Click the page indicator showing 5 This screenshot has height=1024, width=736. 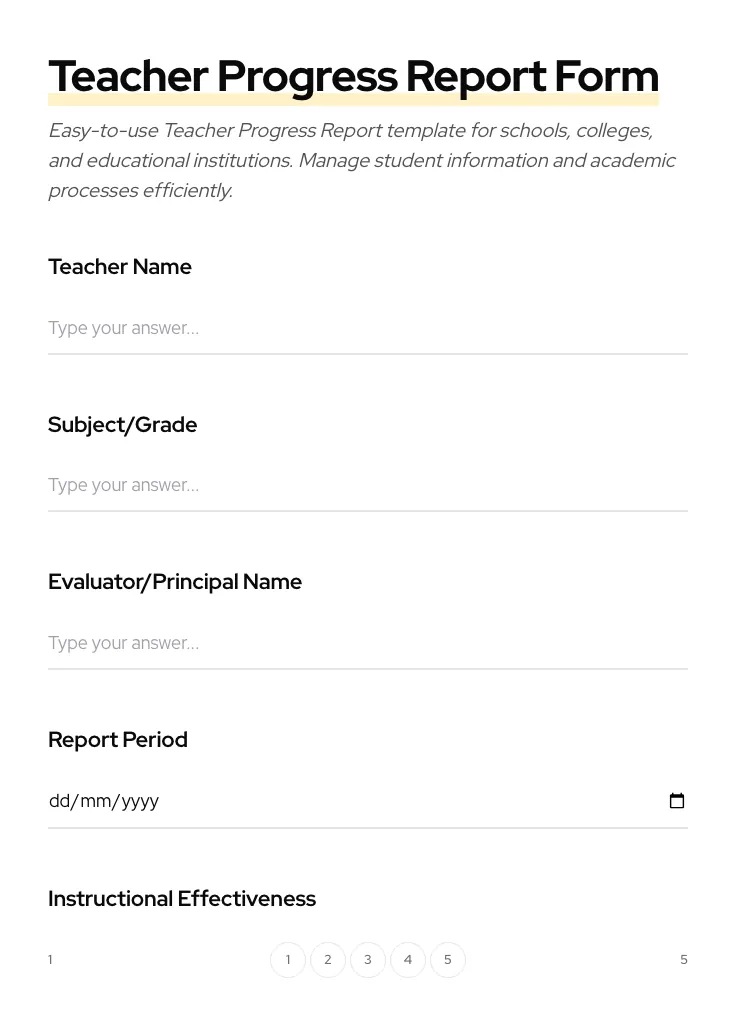click(684, 959)
